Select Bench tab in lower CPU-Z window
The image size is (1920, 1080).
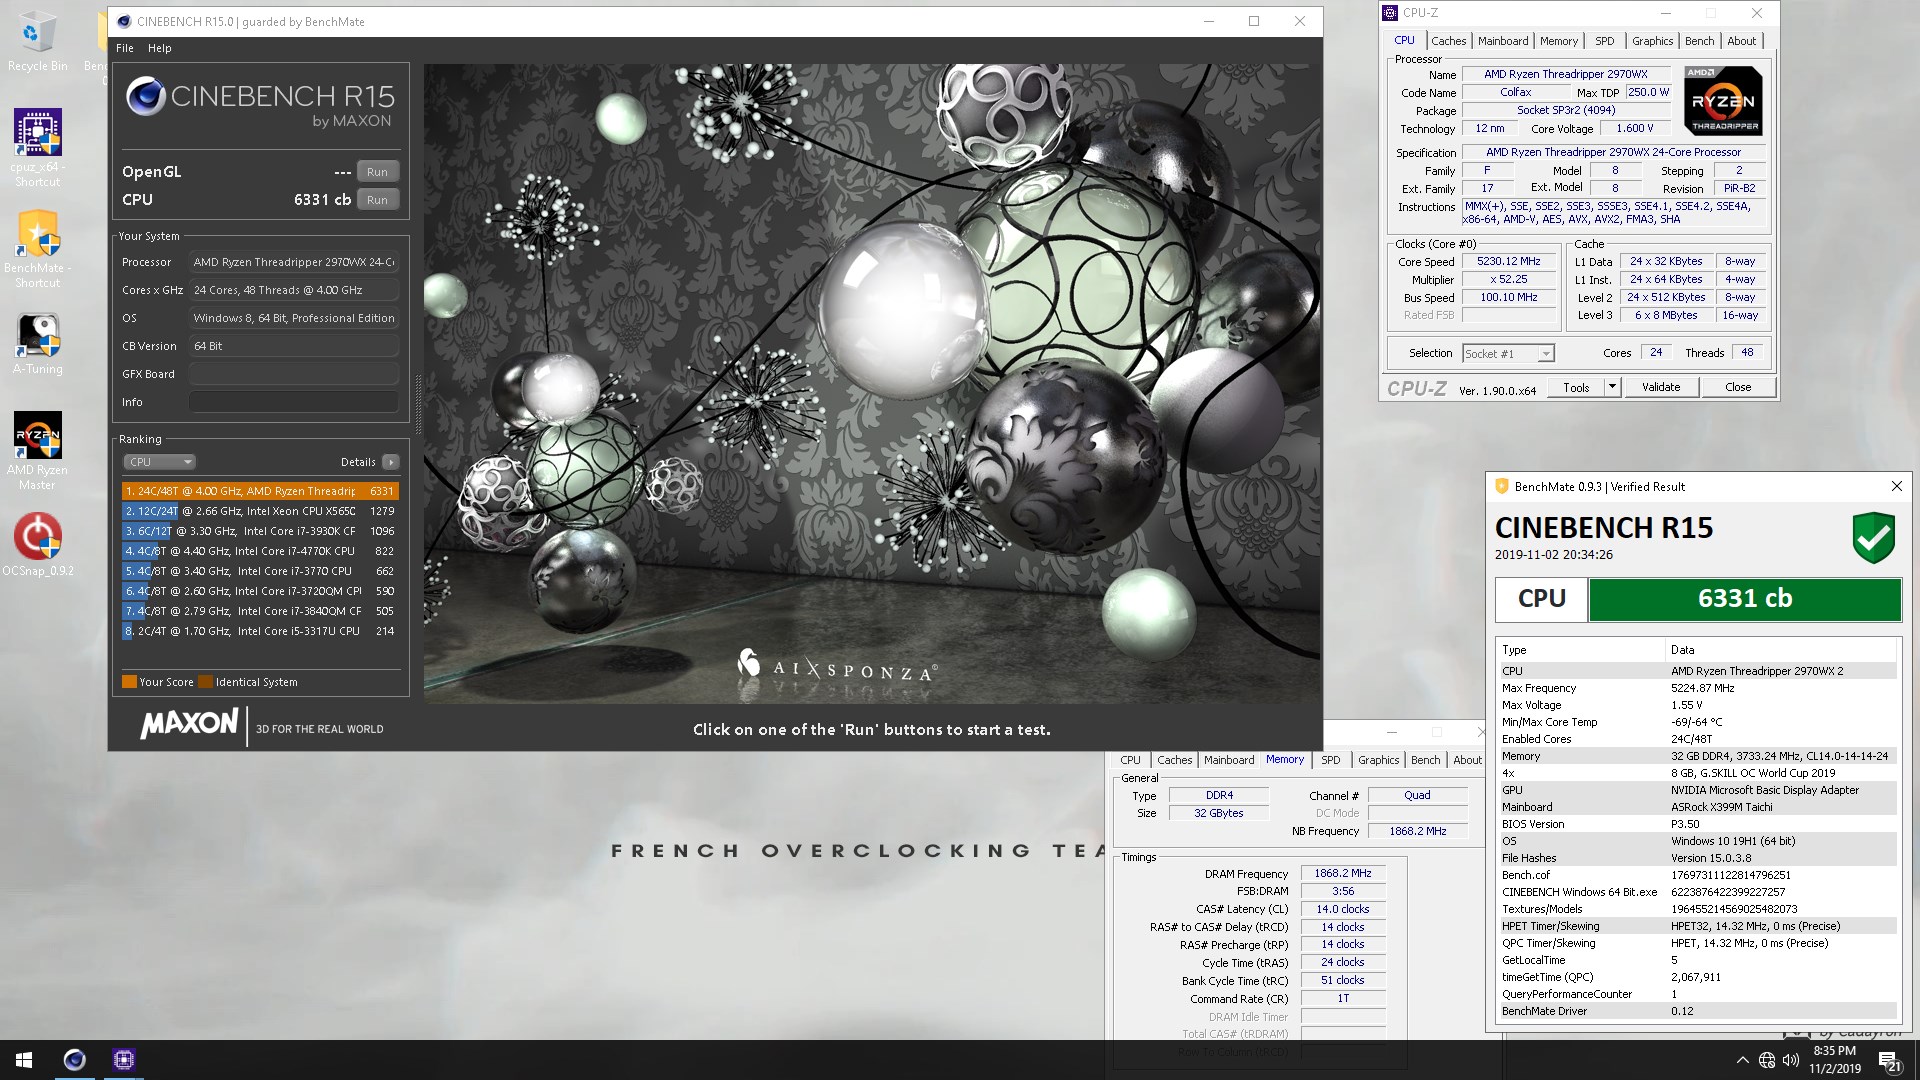click(1426, 760)
